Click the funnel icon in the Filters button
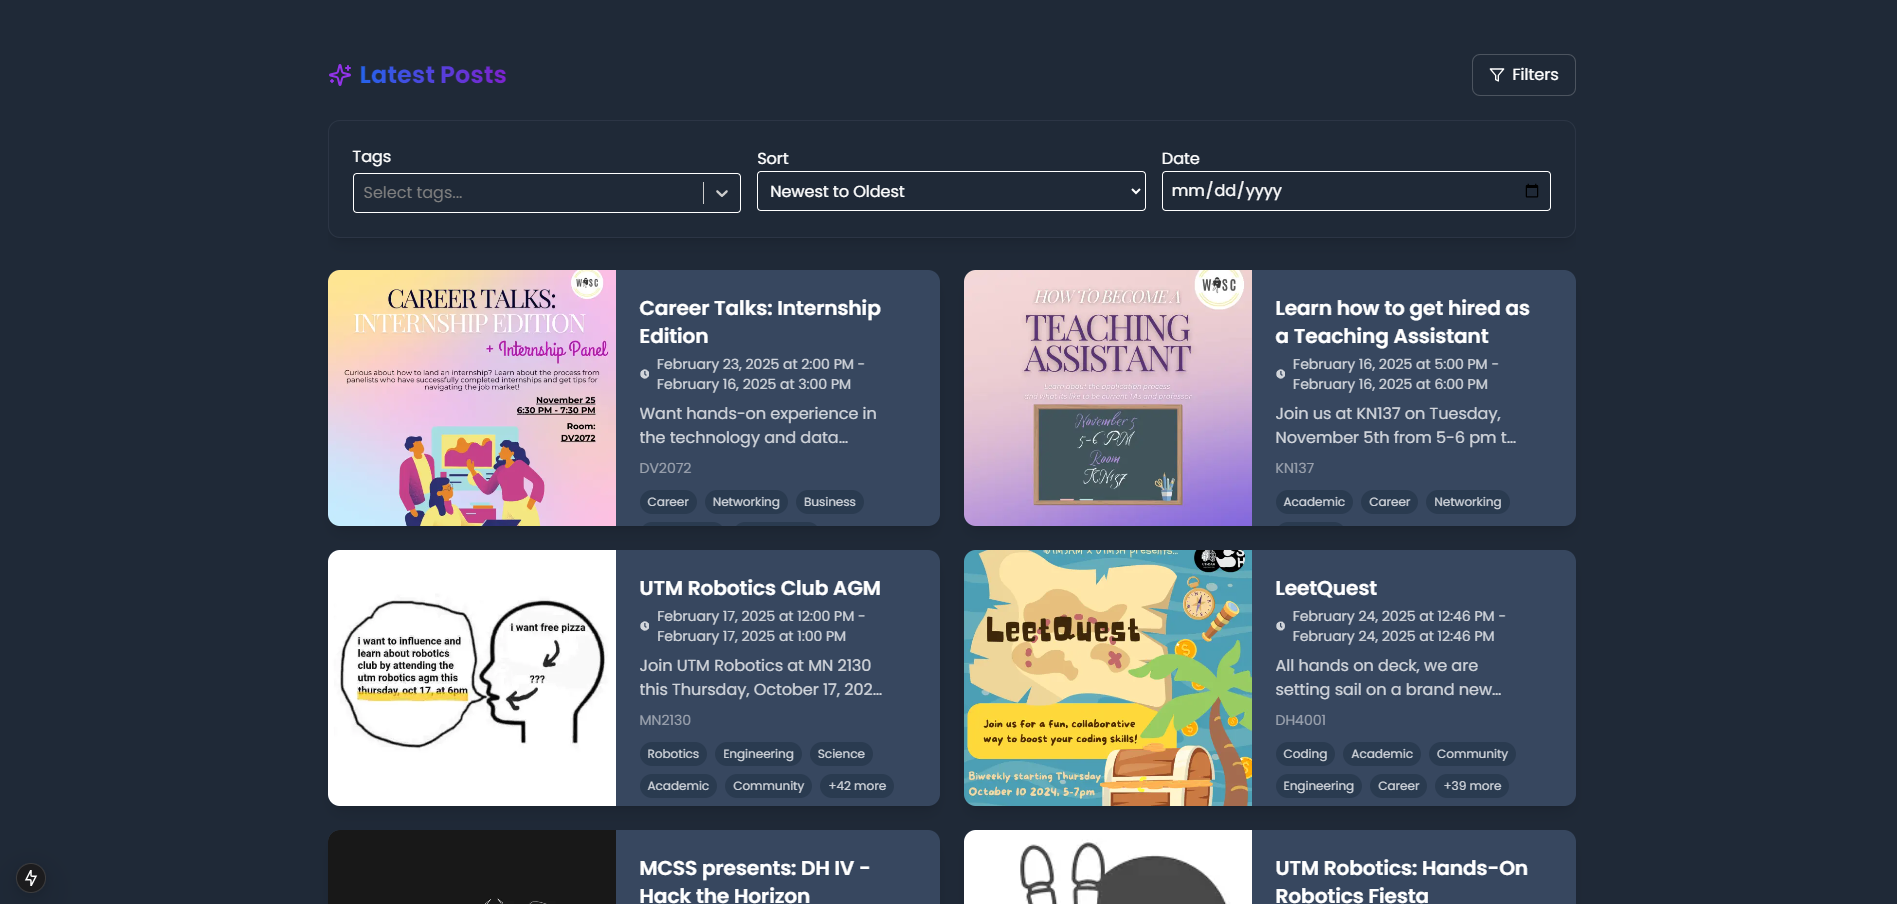Viewport: 1897px width, 904px height. 1497,75
